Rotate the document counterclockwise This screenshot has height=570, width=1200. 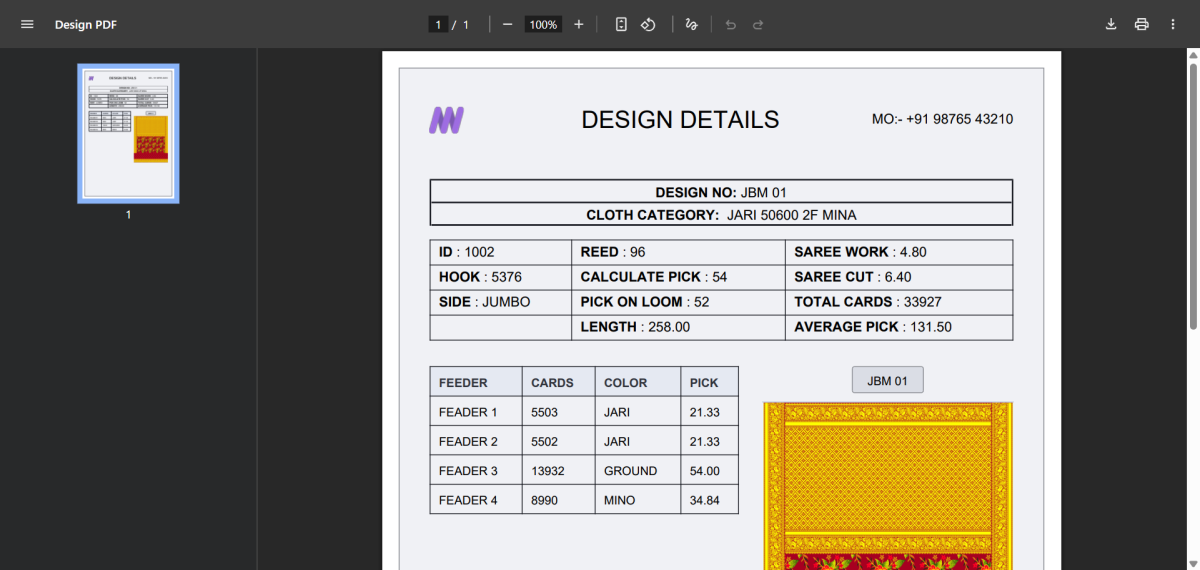(648, 24)
